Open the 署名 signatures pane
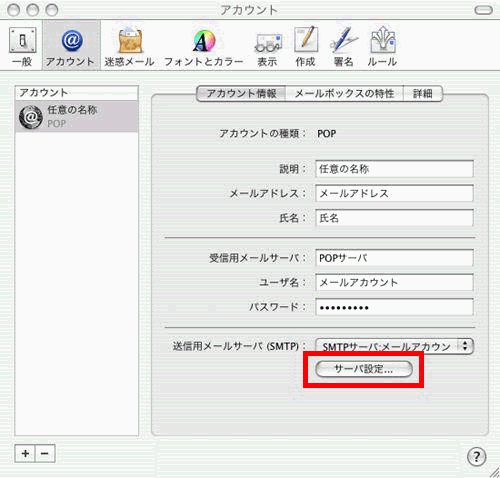Image resolution: width=500 pixels, height=478 pixels. point(343,47)
